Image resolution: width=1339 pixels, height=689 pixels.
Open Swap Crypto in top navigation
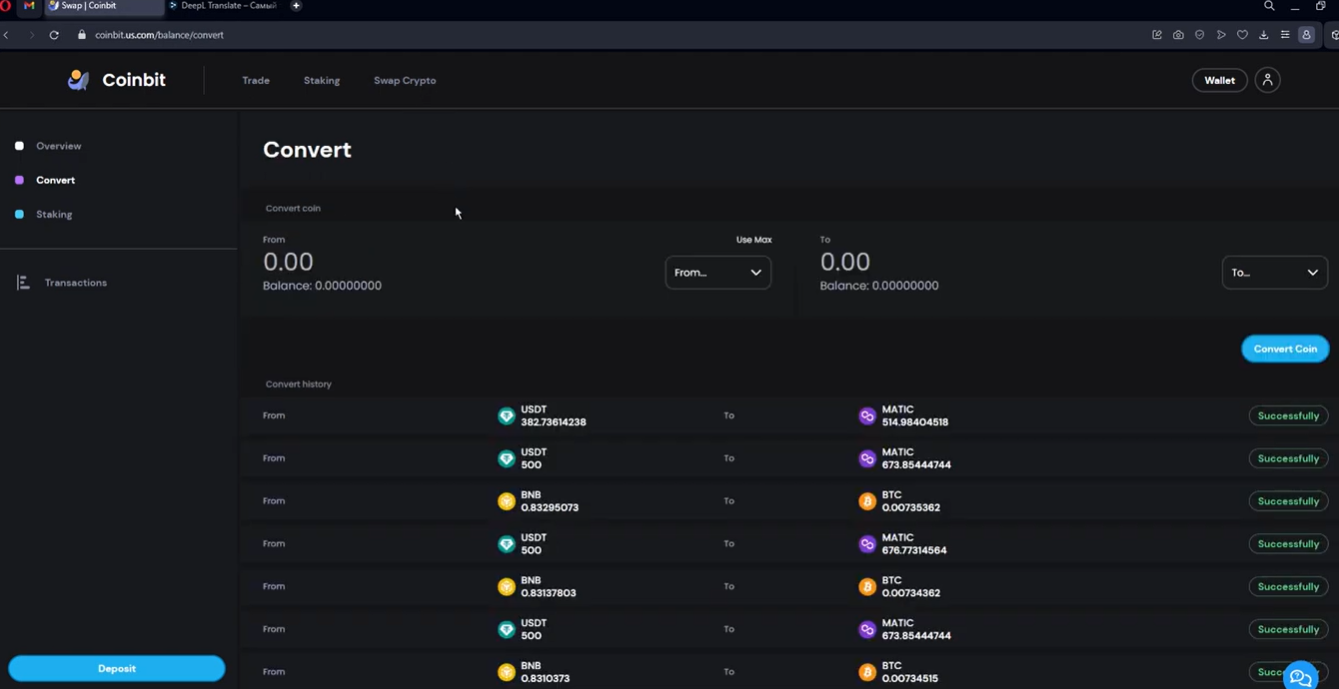click(405, 81)
